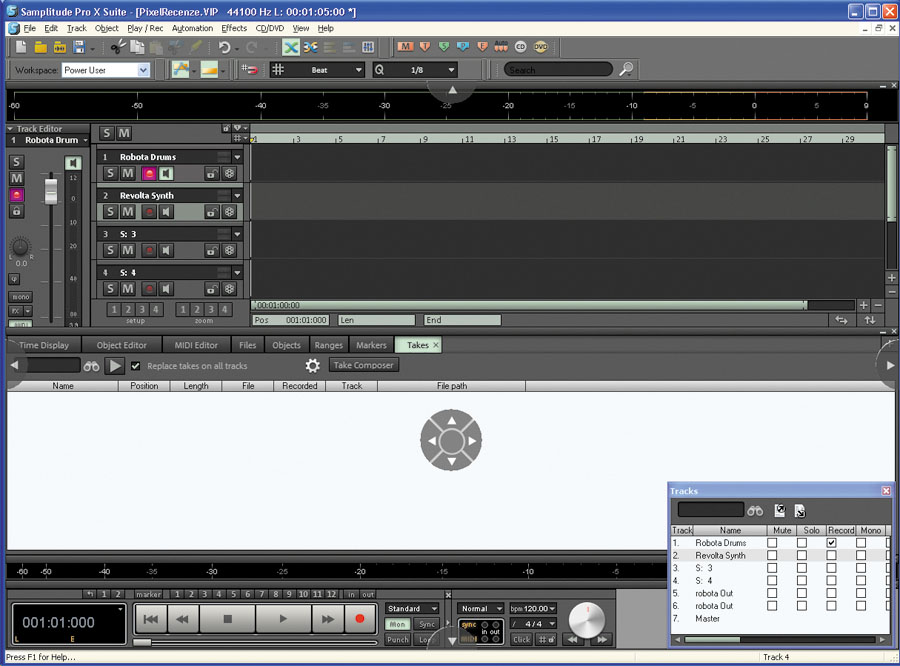Click the lock icon on Robota Drums track
The height and width of the screenshot is (666, 900).
(x=212, y=174)
